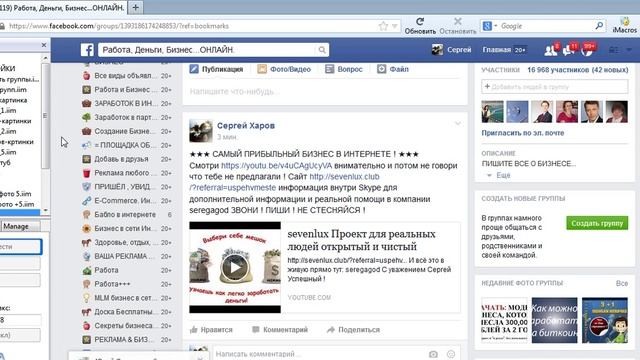Select the Фото/Видео tab
This screenshot has height=360, width=640.
pos(284,69)
